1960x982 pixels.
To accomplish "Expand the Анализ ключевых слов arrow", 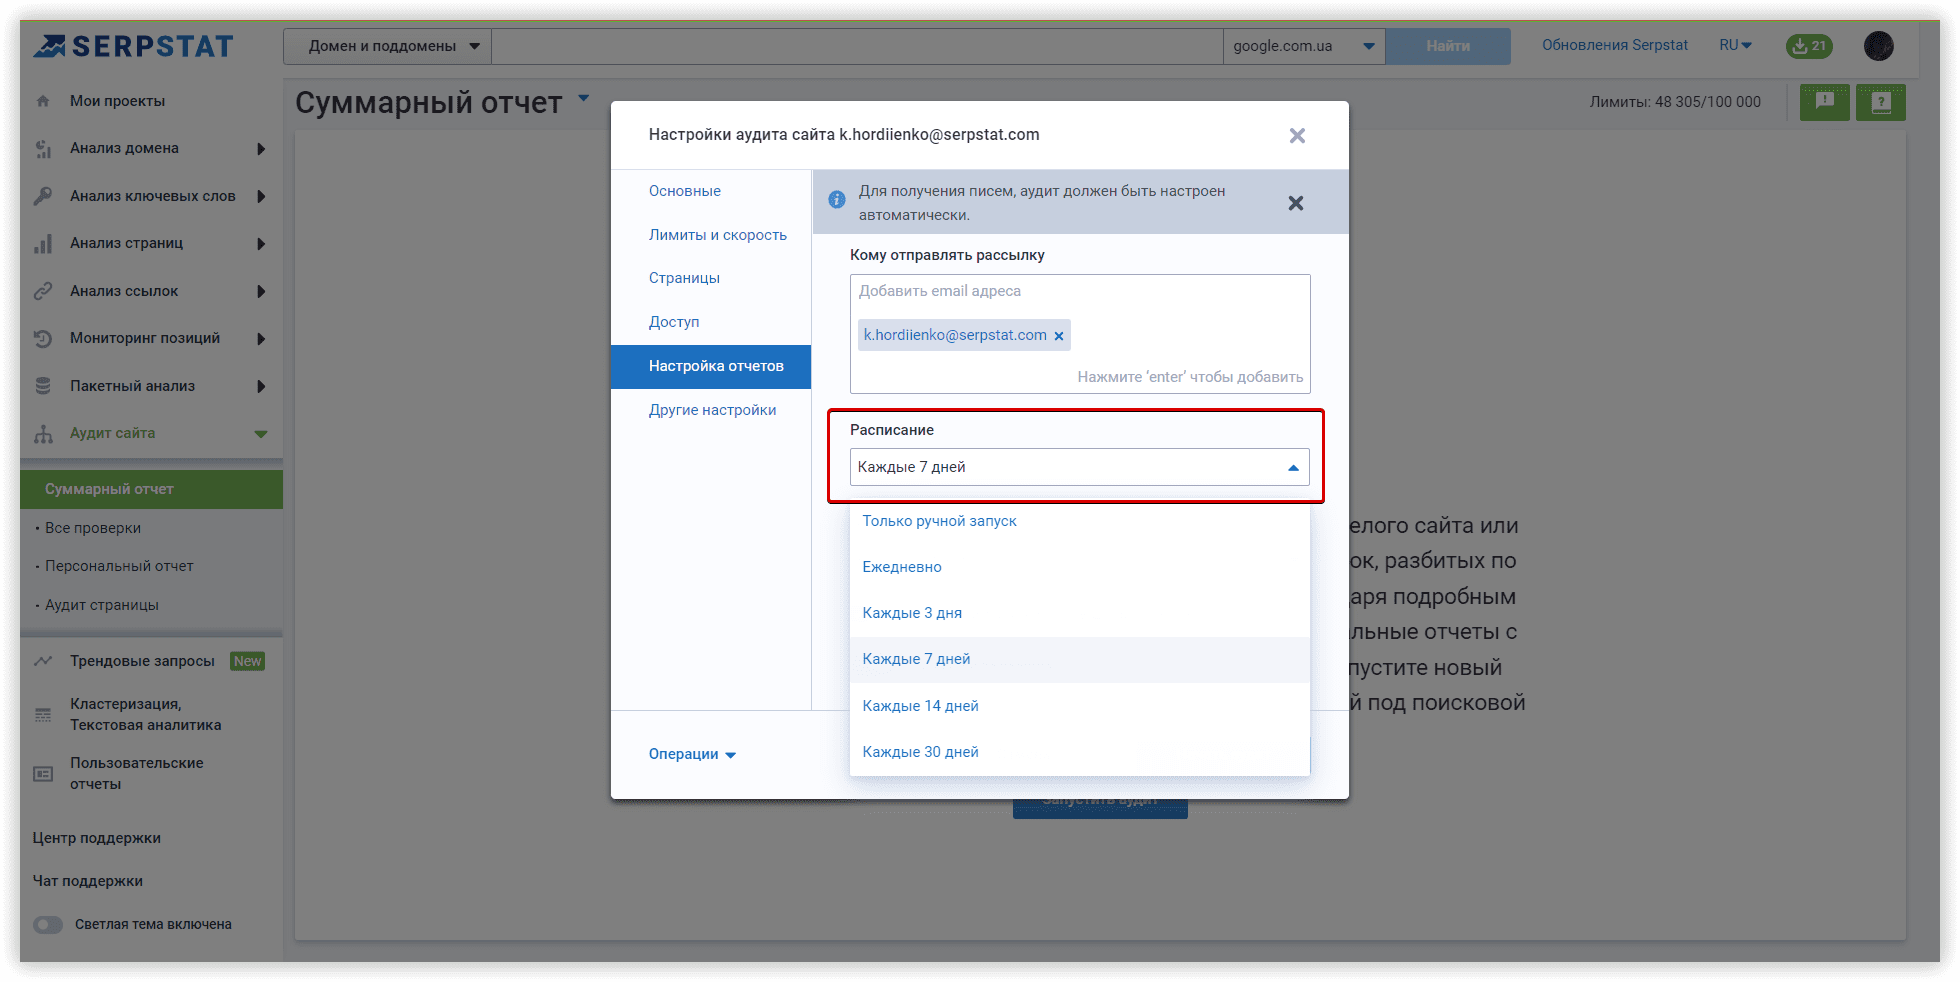I will click(261, 196).
